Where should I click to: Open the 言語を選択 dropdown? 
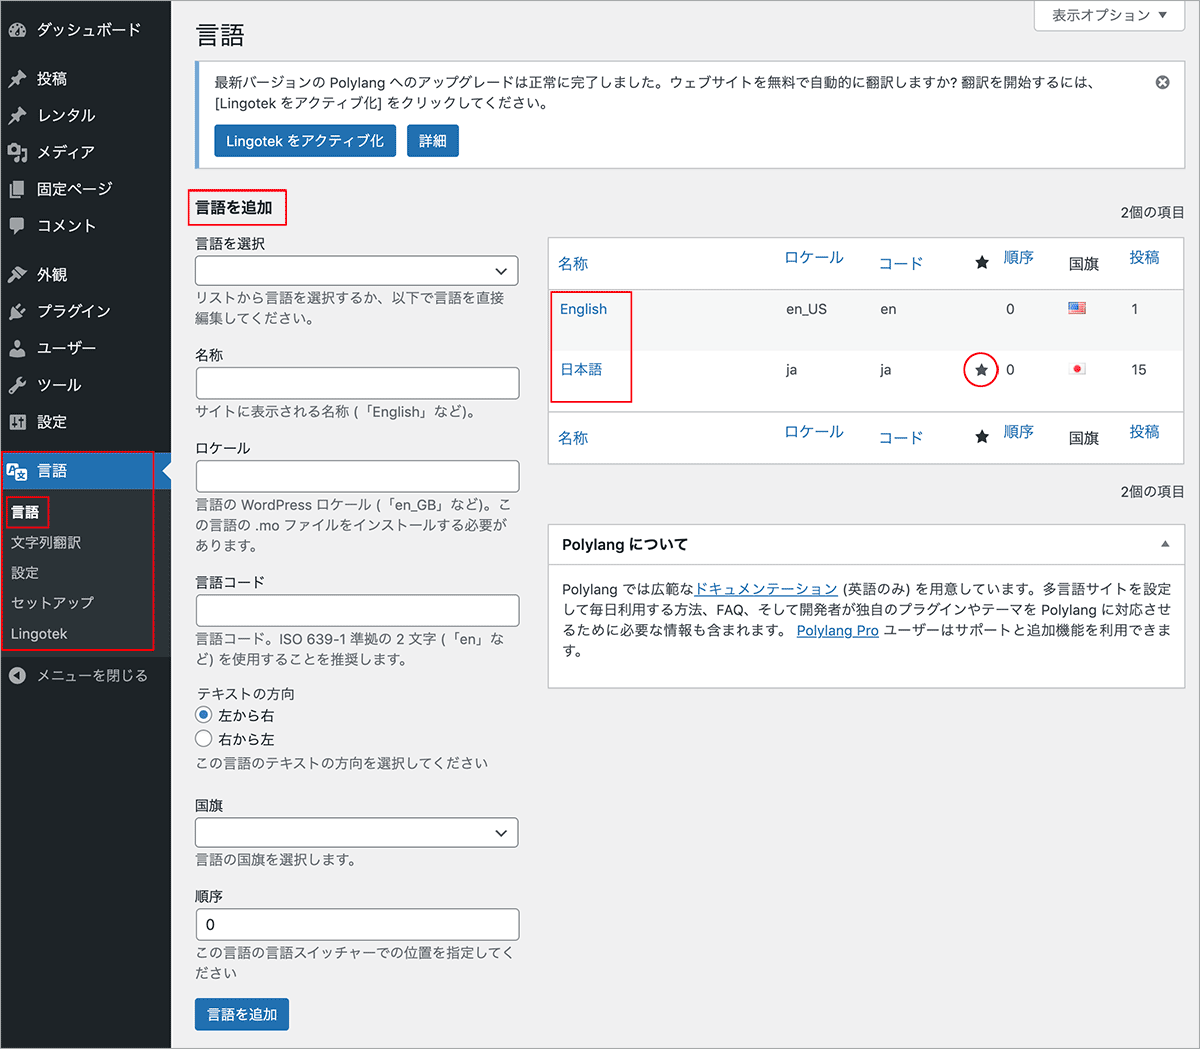357,271
